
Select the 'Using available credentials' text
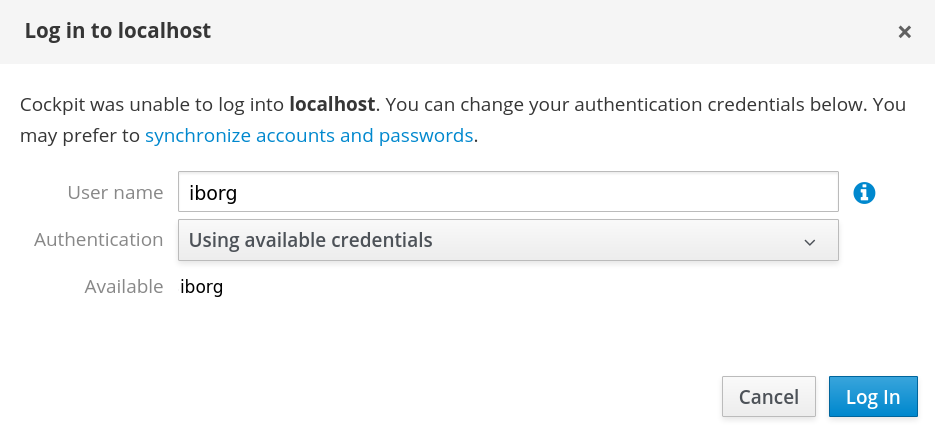pyautogui.click(x=310, y=240)
